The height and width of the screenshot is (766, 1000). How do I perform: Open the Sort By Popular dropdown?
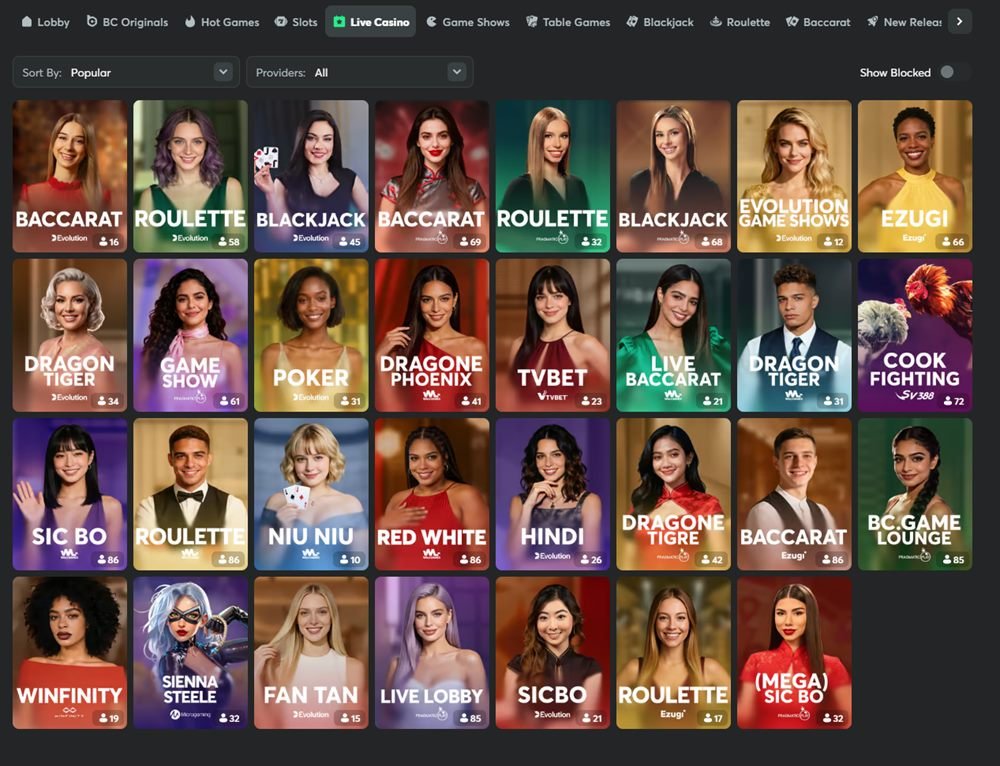[126, 72]
